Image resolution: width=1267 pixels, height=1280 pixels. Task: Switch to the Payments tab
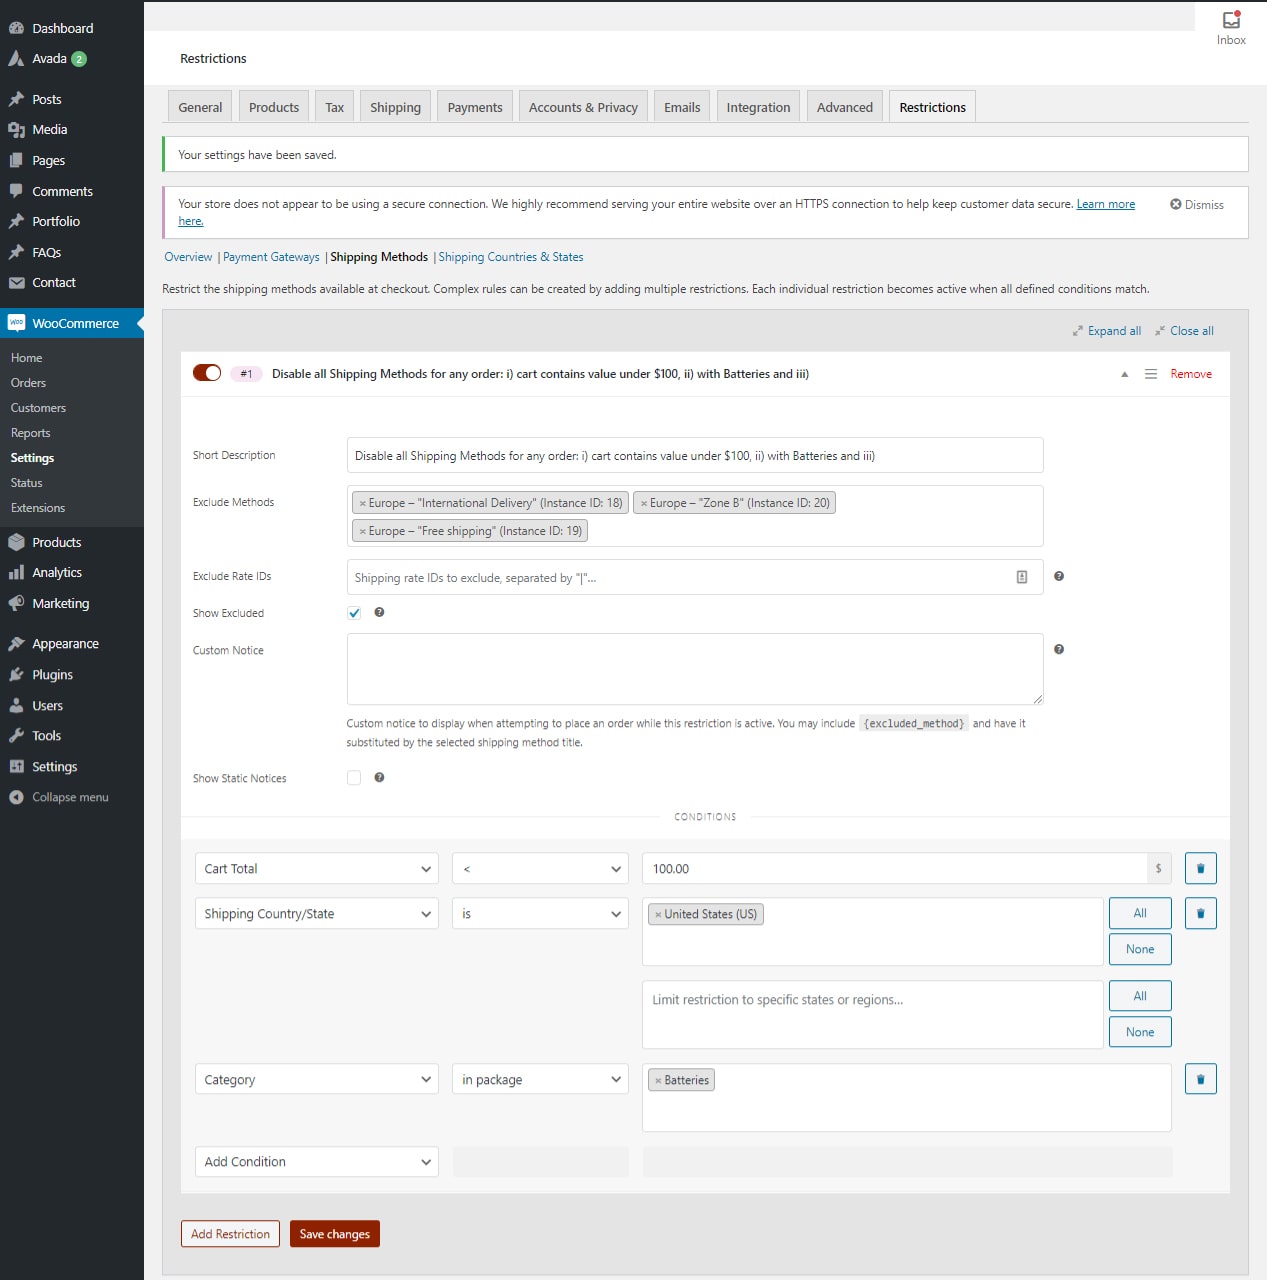[x=475, y=107]
